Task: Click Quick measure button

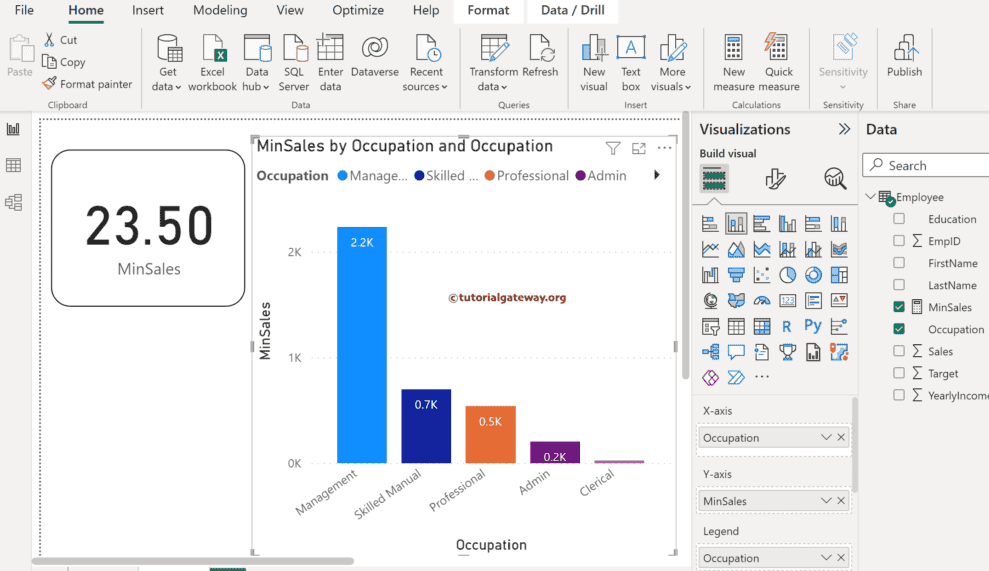Action: click(779, 64)
